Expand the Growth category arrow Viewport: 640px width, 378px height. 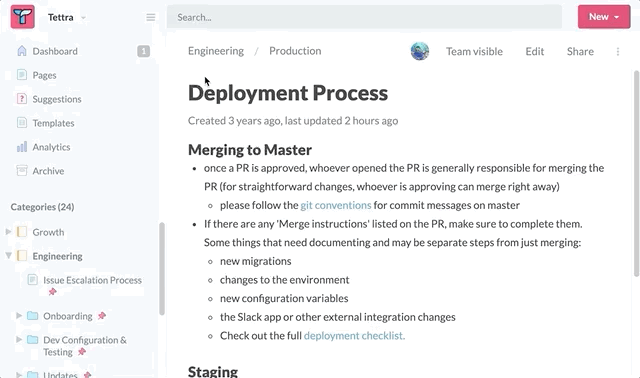[x=8, y=232]
